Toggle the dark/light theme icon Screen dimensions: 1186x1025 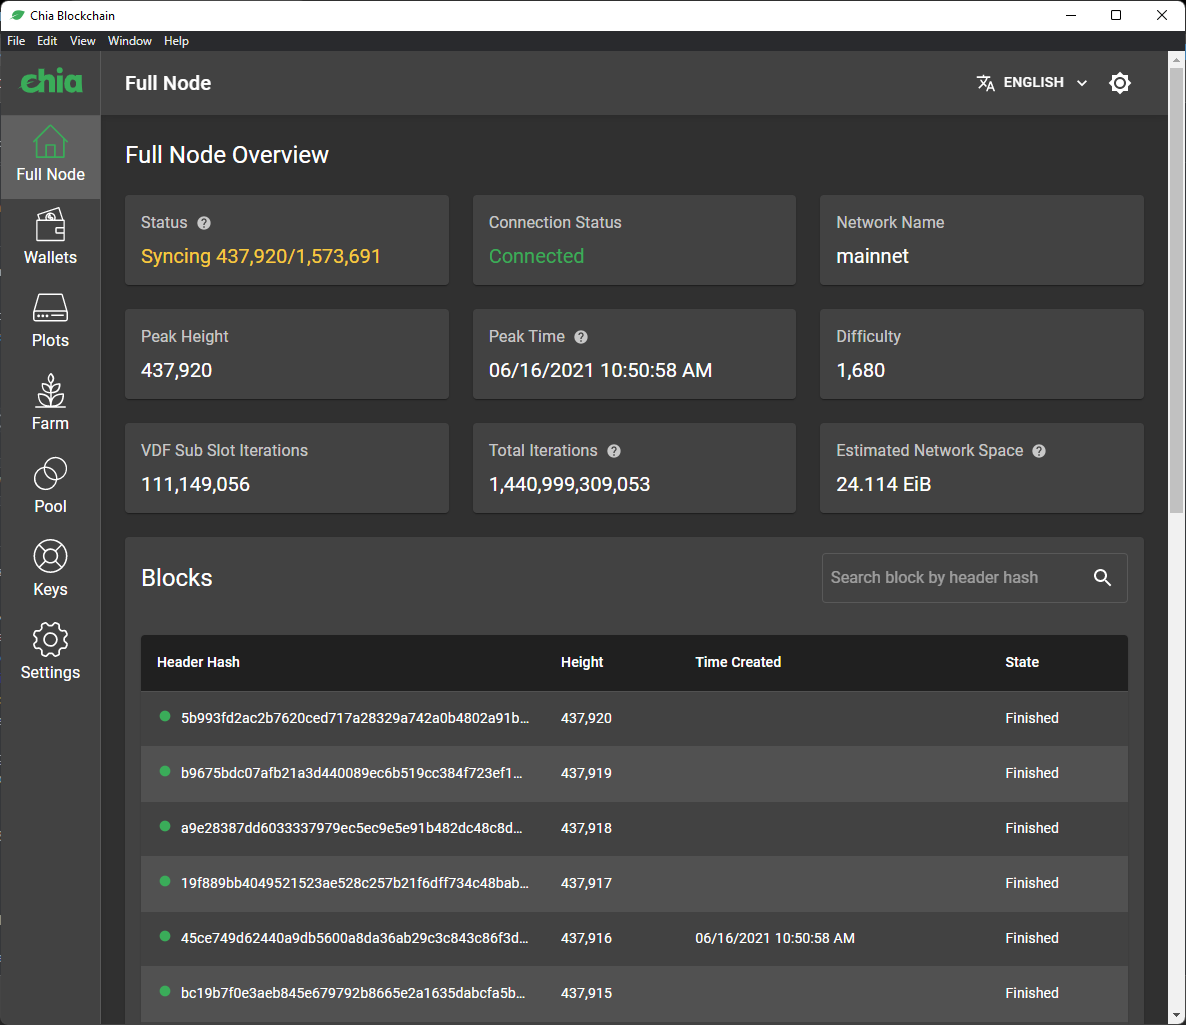(x=1119, y=82)
